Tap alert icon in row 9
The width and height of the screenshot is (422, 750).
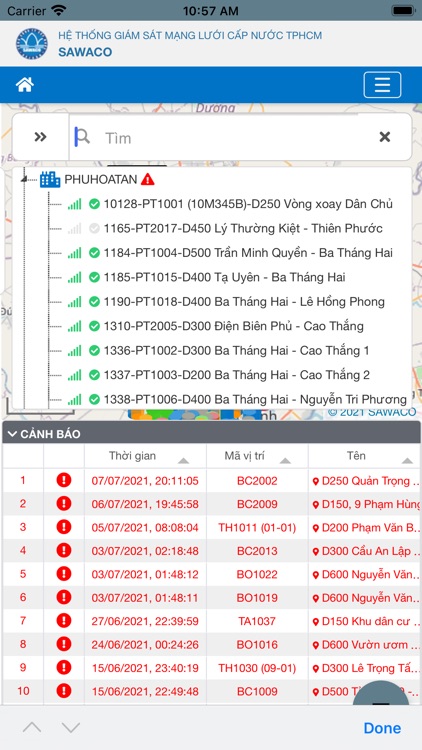coord(64,668)
